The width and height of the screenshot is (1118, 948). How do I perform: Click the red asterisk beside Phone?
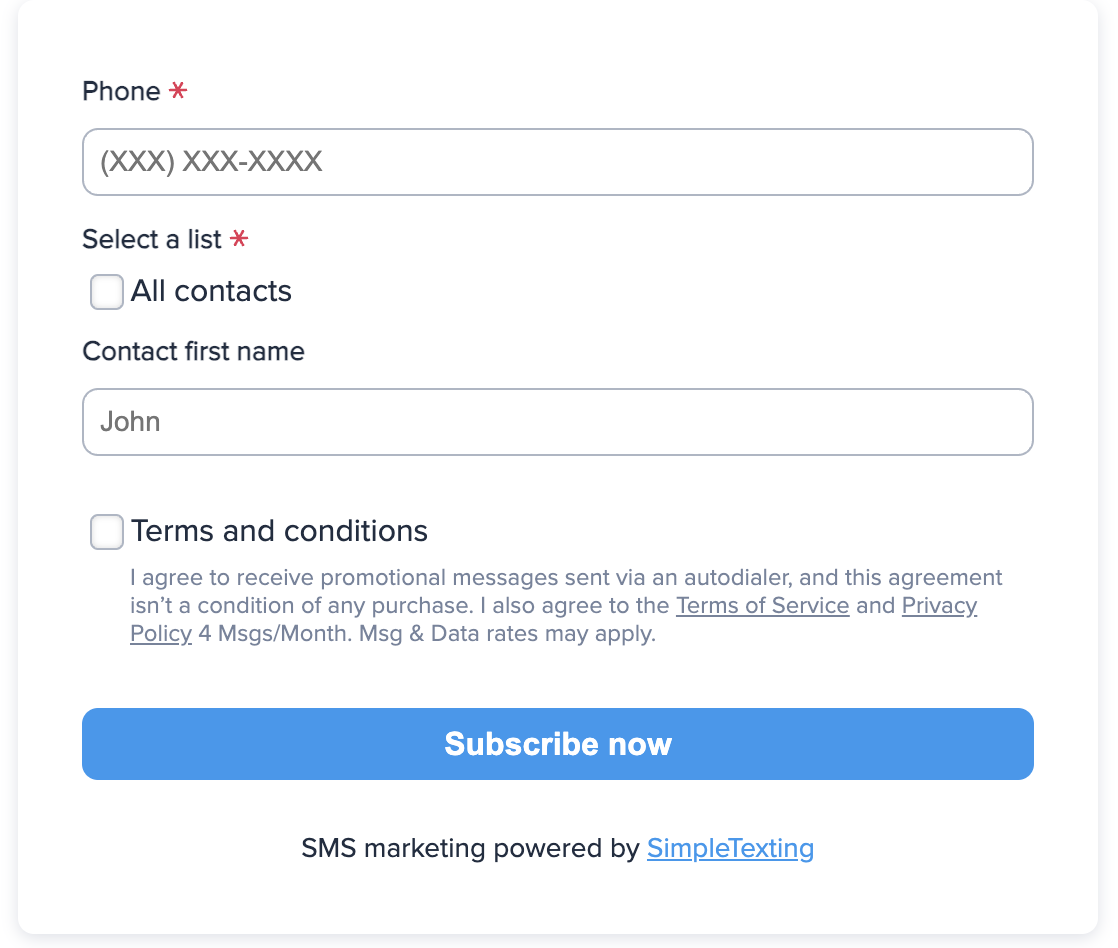[x=178, y=91]
